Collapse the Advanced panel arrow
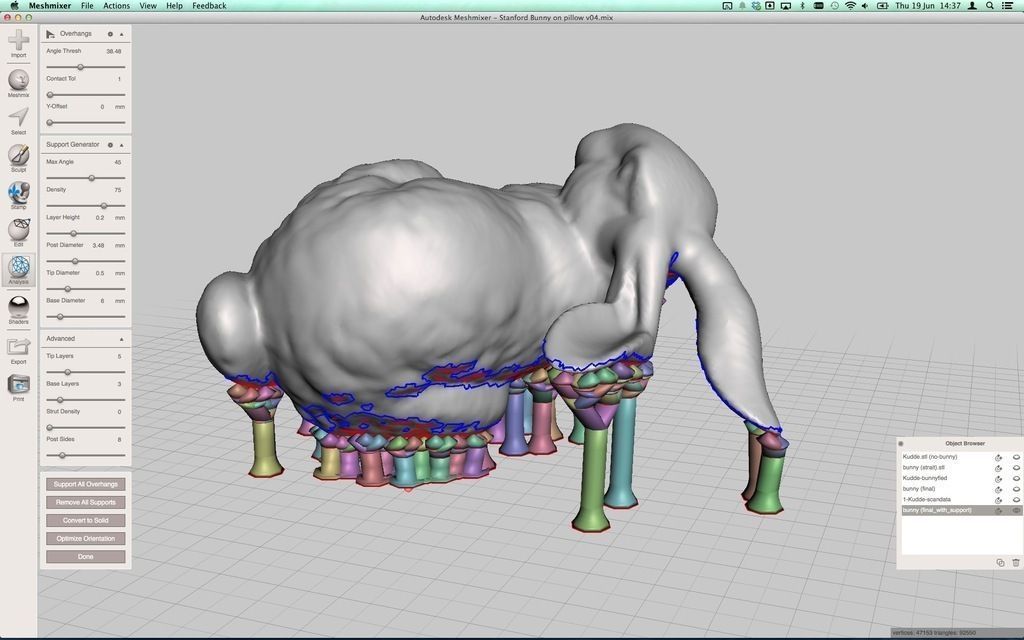 [121, 339]
